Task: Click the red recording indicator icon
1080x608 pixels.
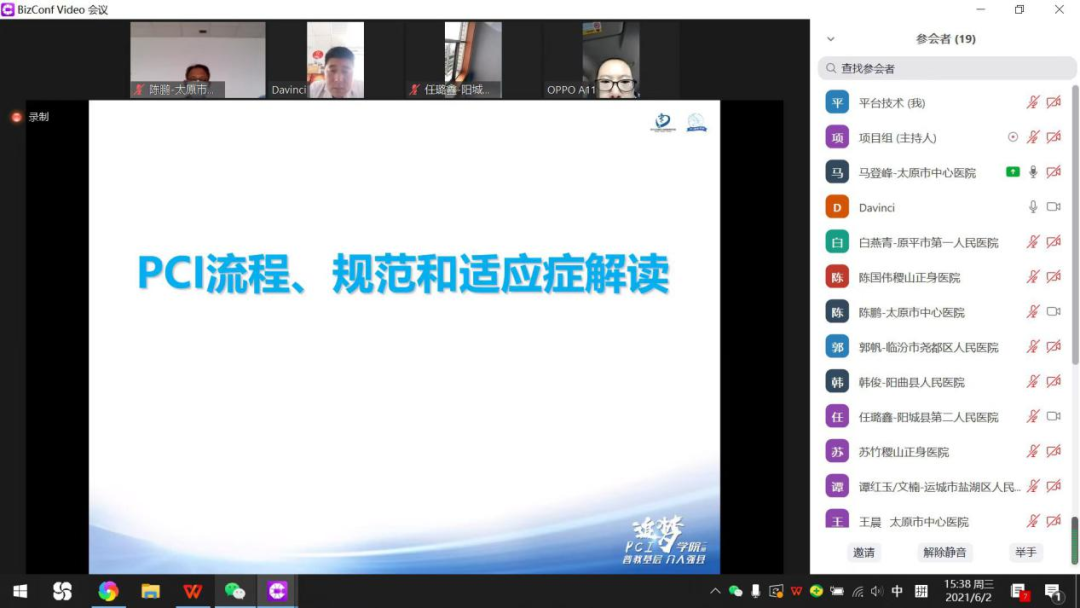Action: [x=16, y=117]
